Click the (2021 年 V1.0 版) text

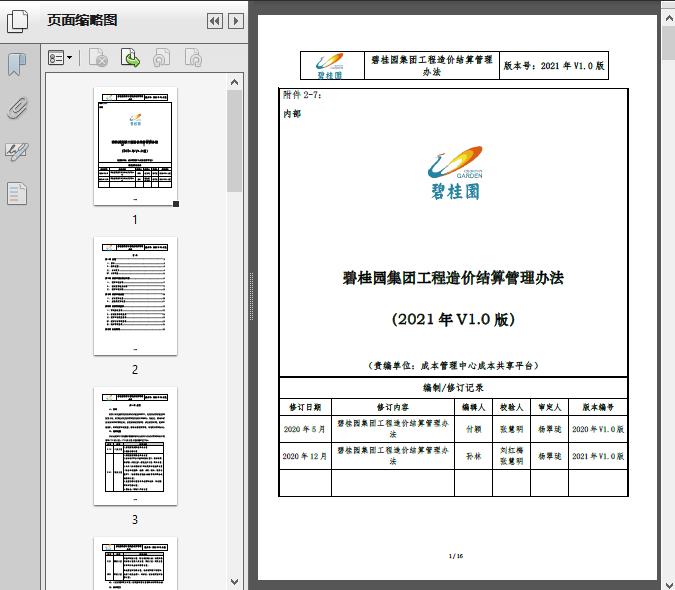[453, 319]
